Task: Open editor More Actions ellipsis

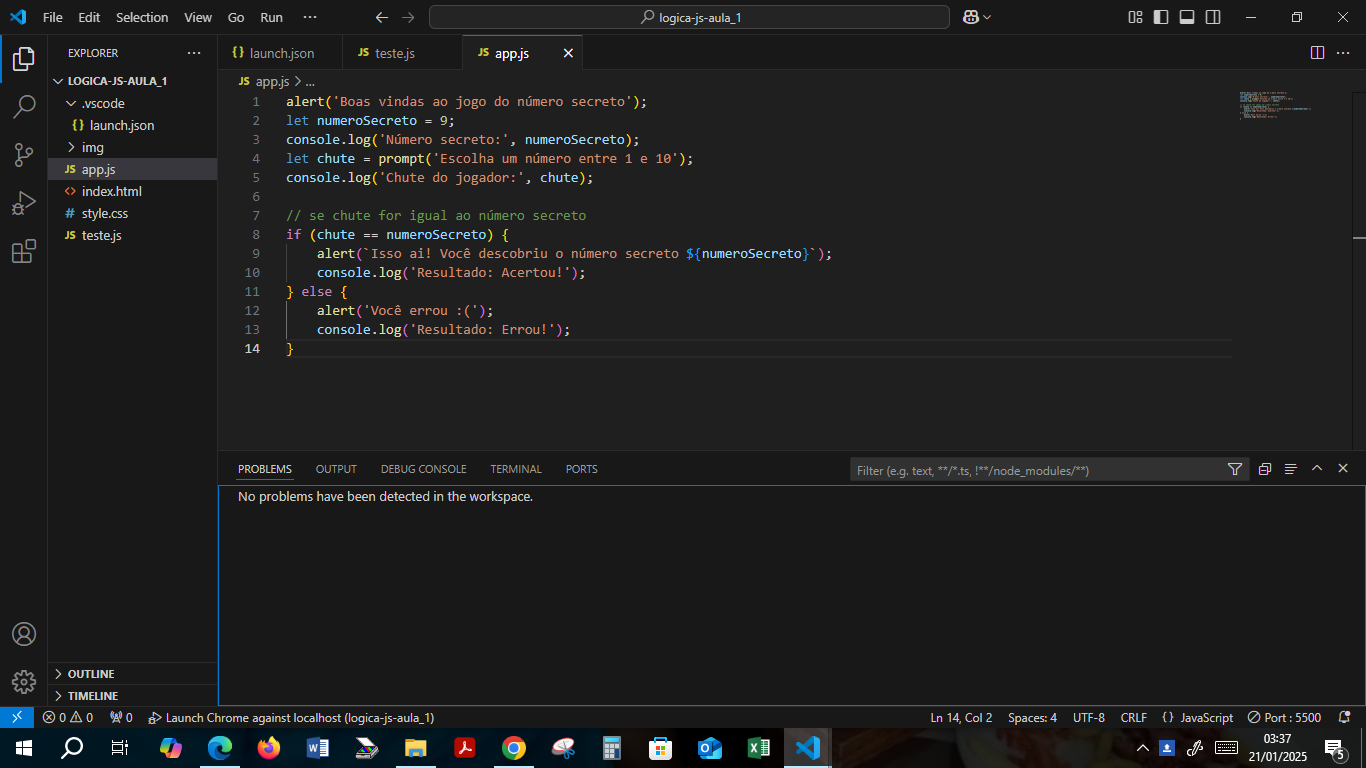Action: point(1343,53)
